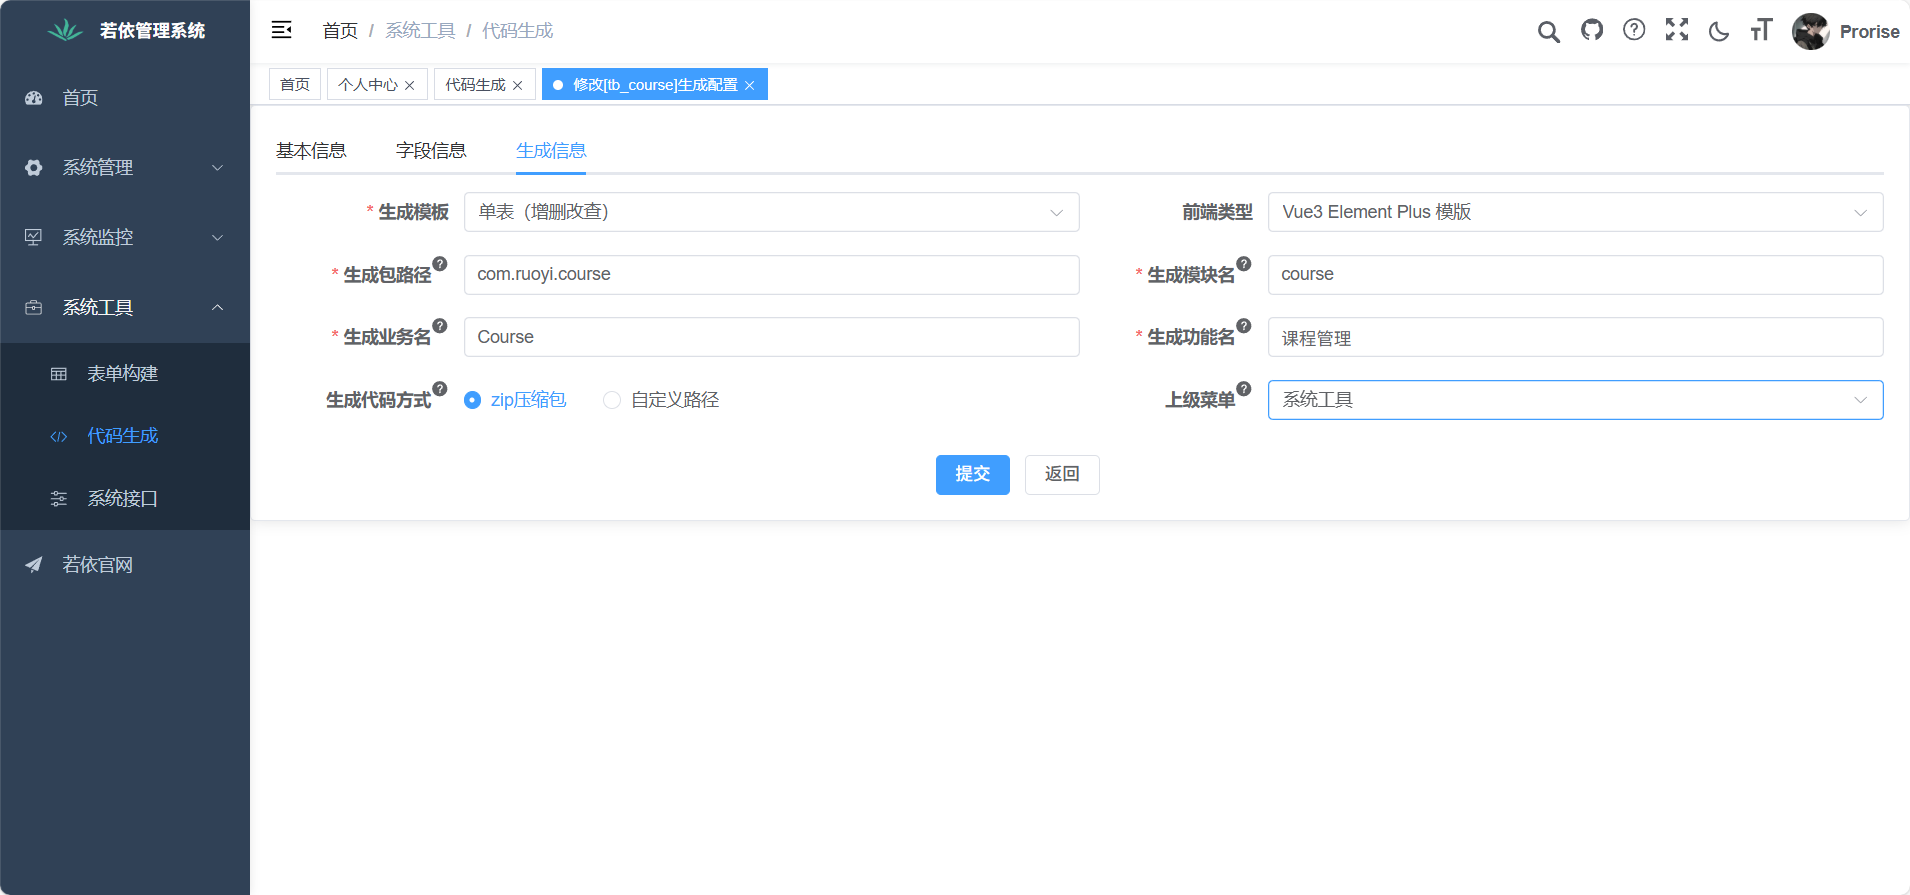Viewport: 1910px width, 895px height.
Task: Expand the 上级菜单 tree select
Action: [x=1574, y=400]
